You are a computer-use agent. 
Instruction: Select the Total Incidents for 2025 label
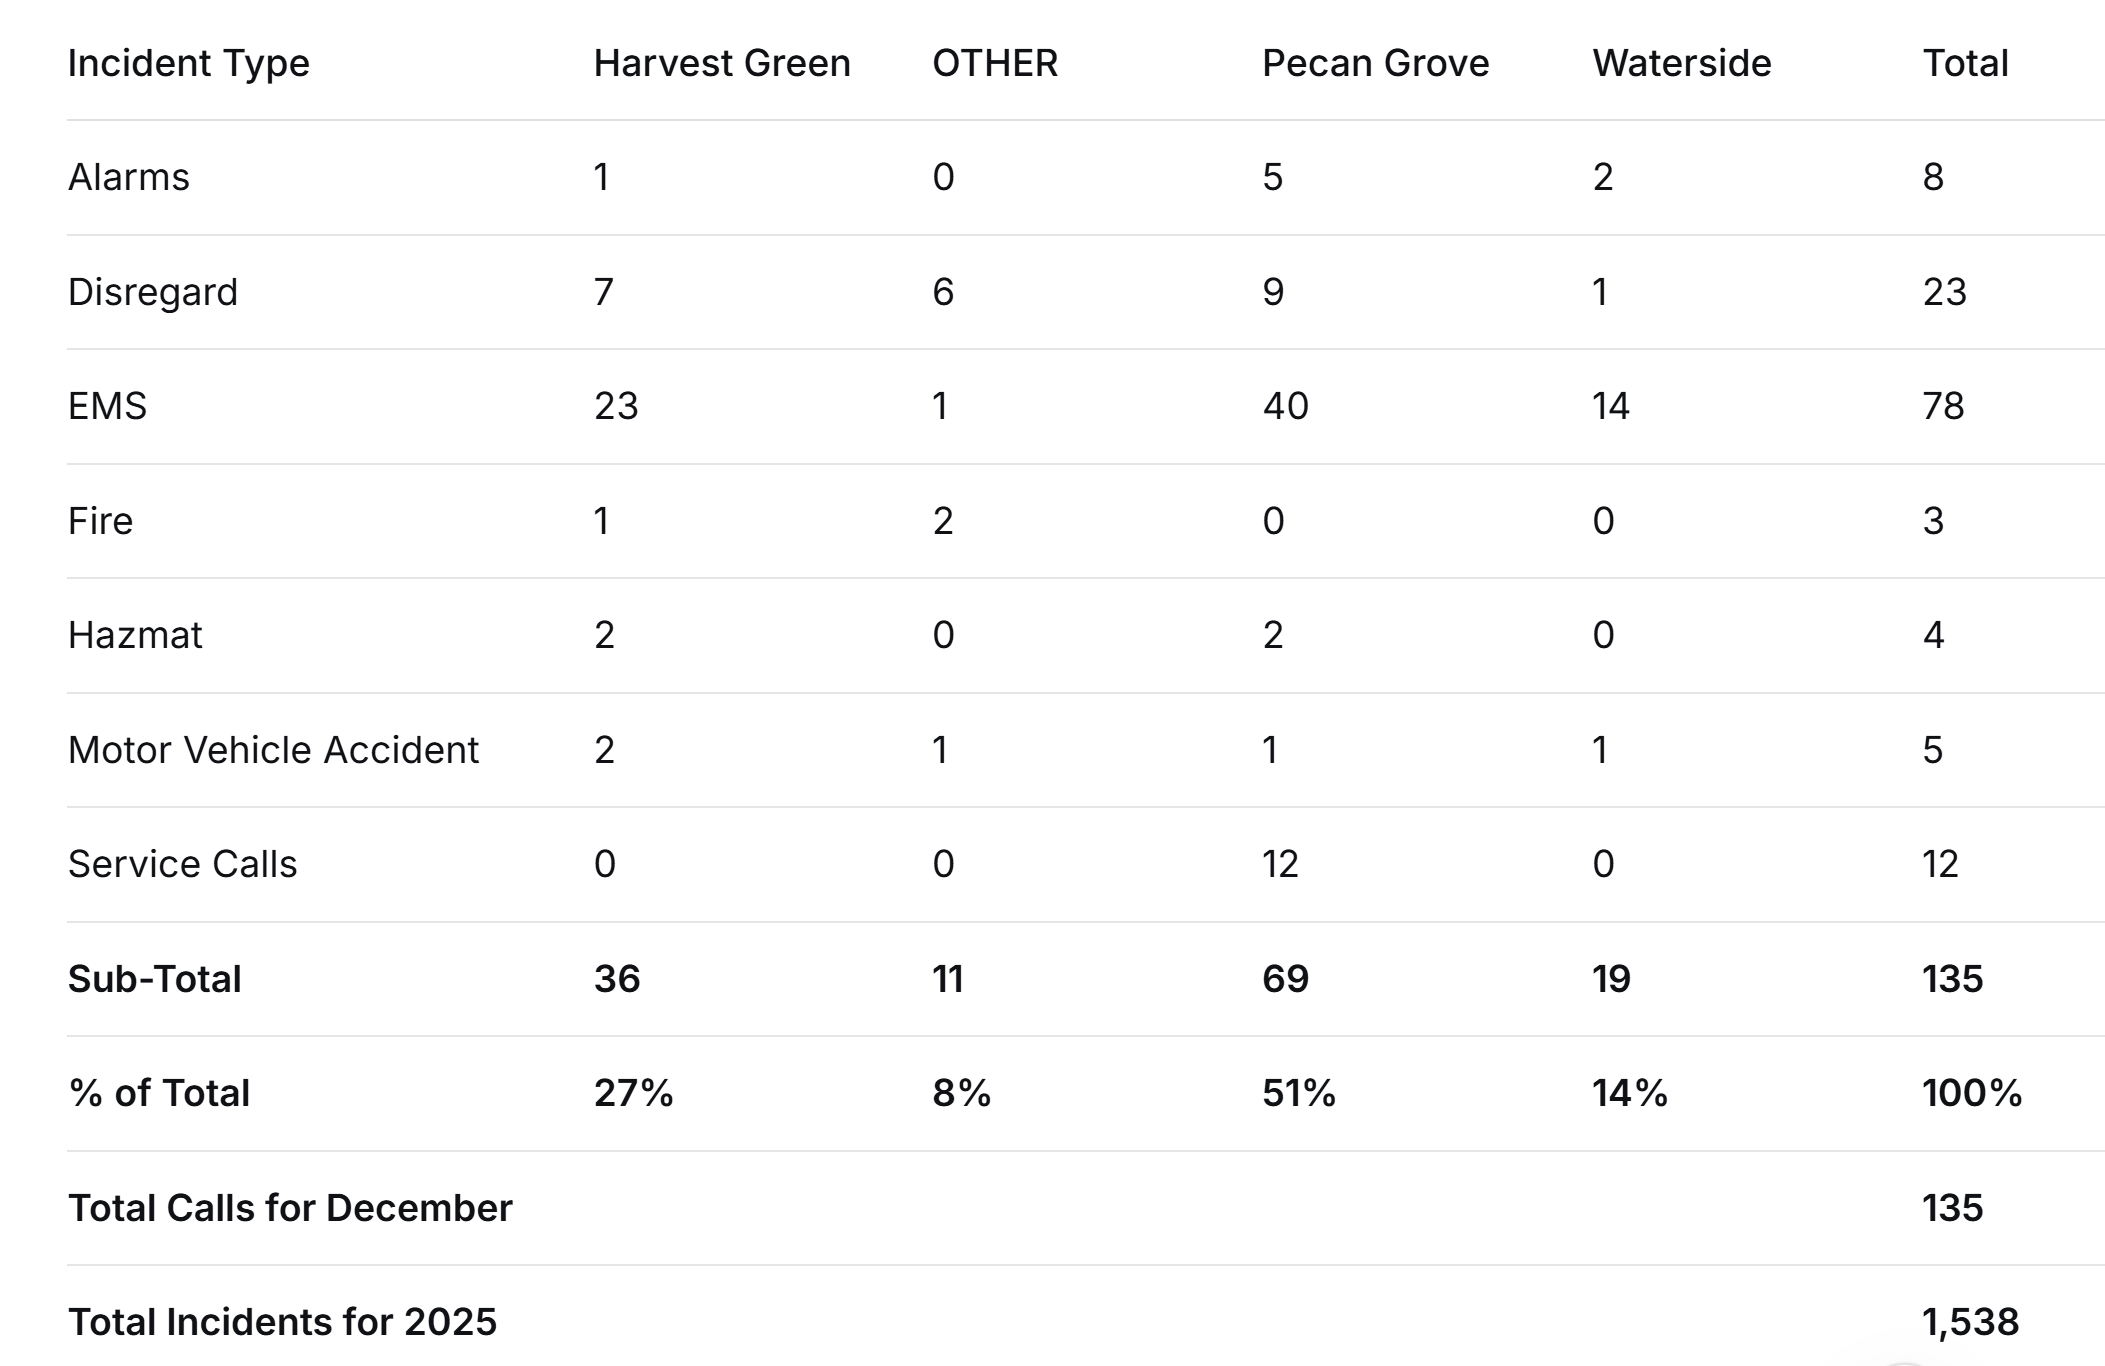point(282,1322)
